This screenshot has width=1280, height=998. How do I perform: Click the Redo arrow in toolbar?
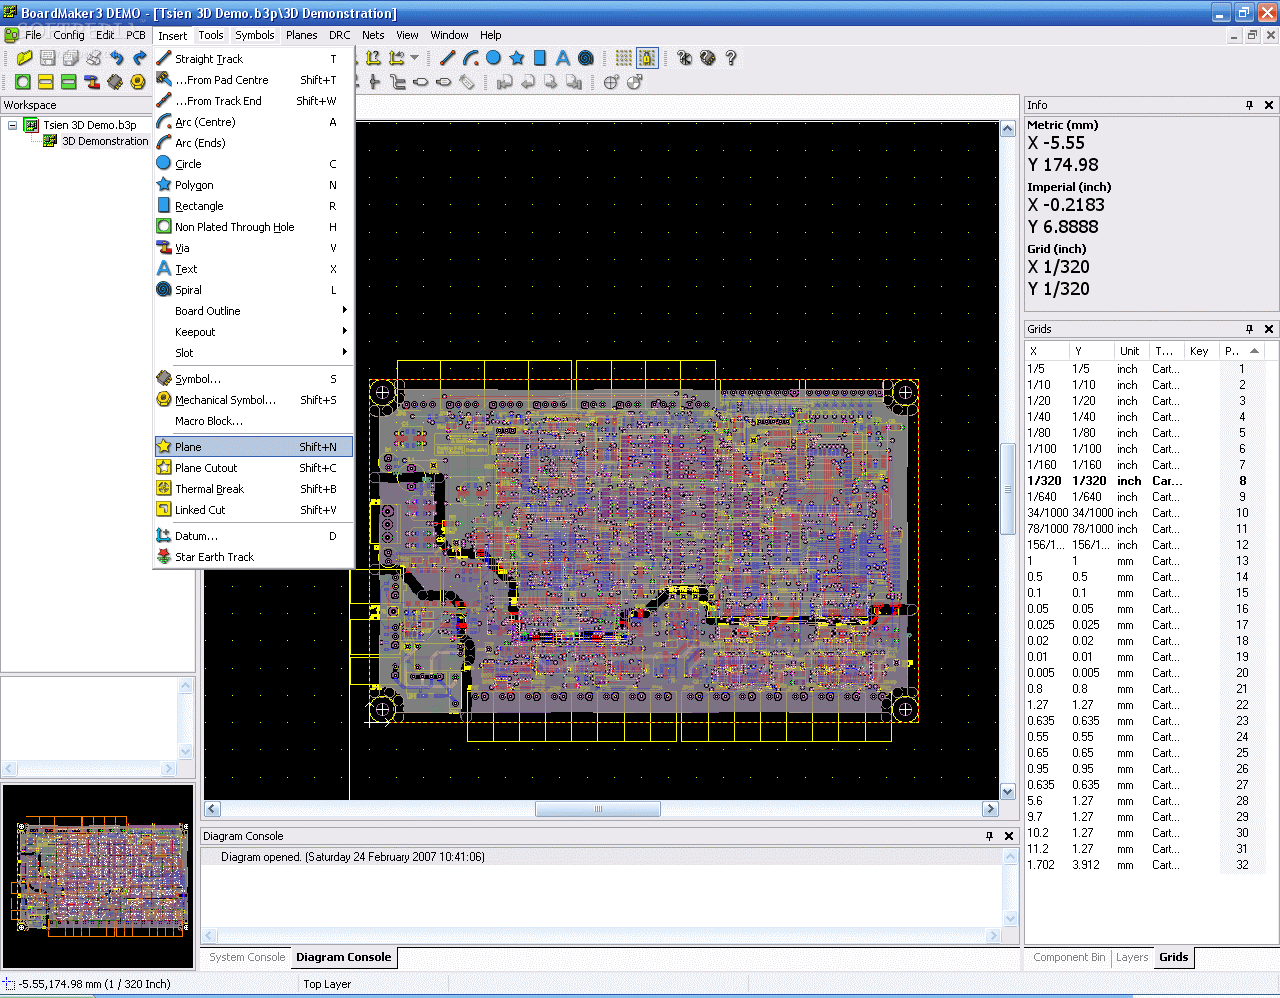pyautogui.click(x=140, y=58)
